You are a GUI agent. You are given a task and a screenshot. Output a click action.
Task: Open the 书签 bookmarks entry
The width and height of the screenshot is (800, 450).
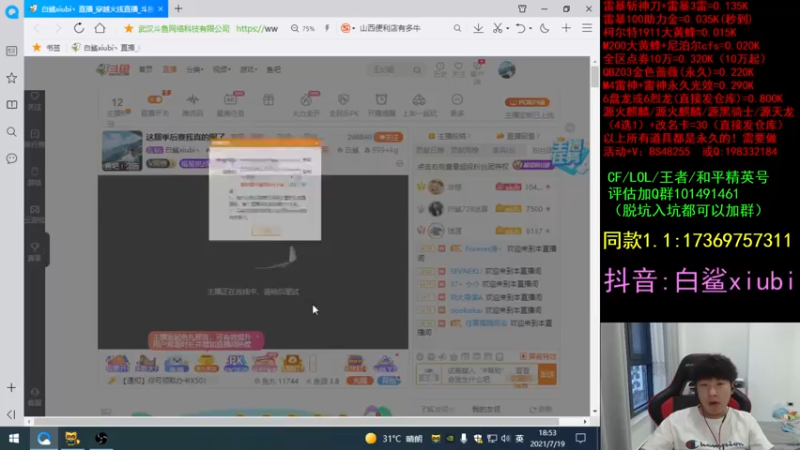click(46, 47)
